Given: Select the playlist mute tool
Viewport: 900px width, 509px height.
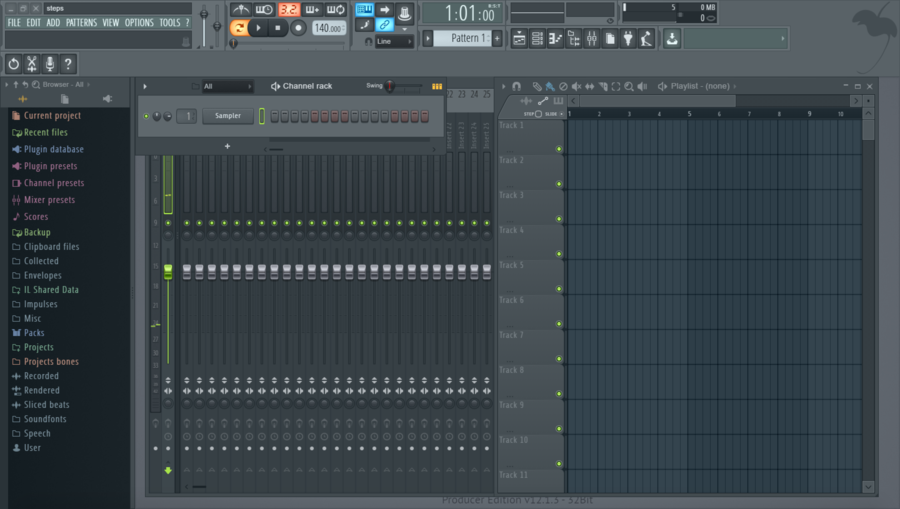Looking at the screenshot, I should click(576, 86).
